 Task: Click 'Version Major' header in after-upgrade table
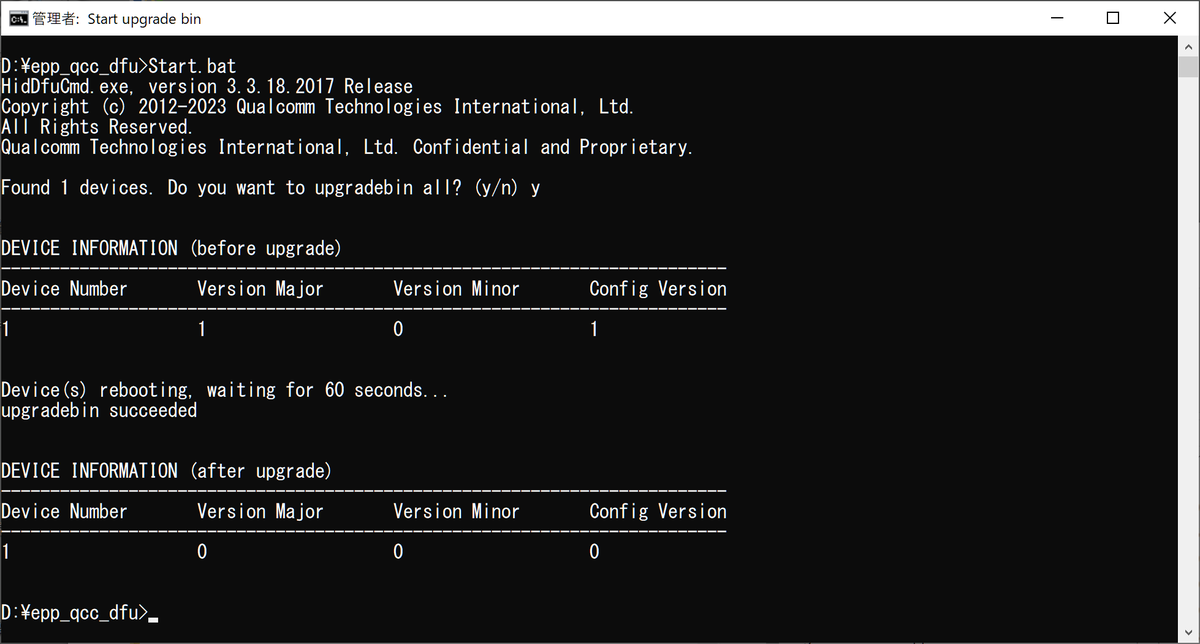pos(260,512)
